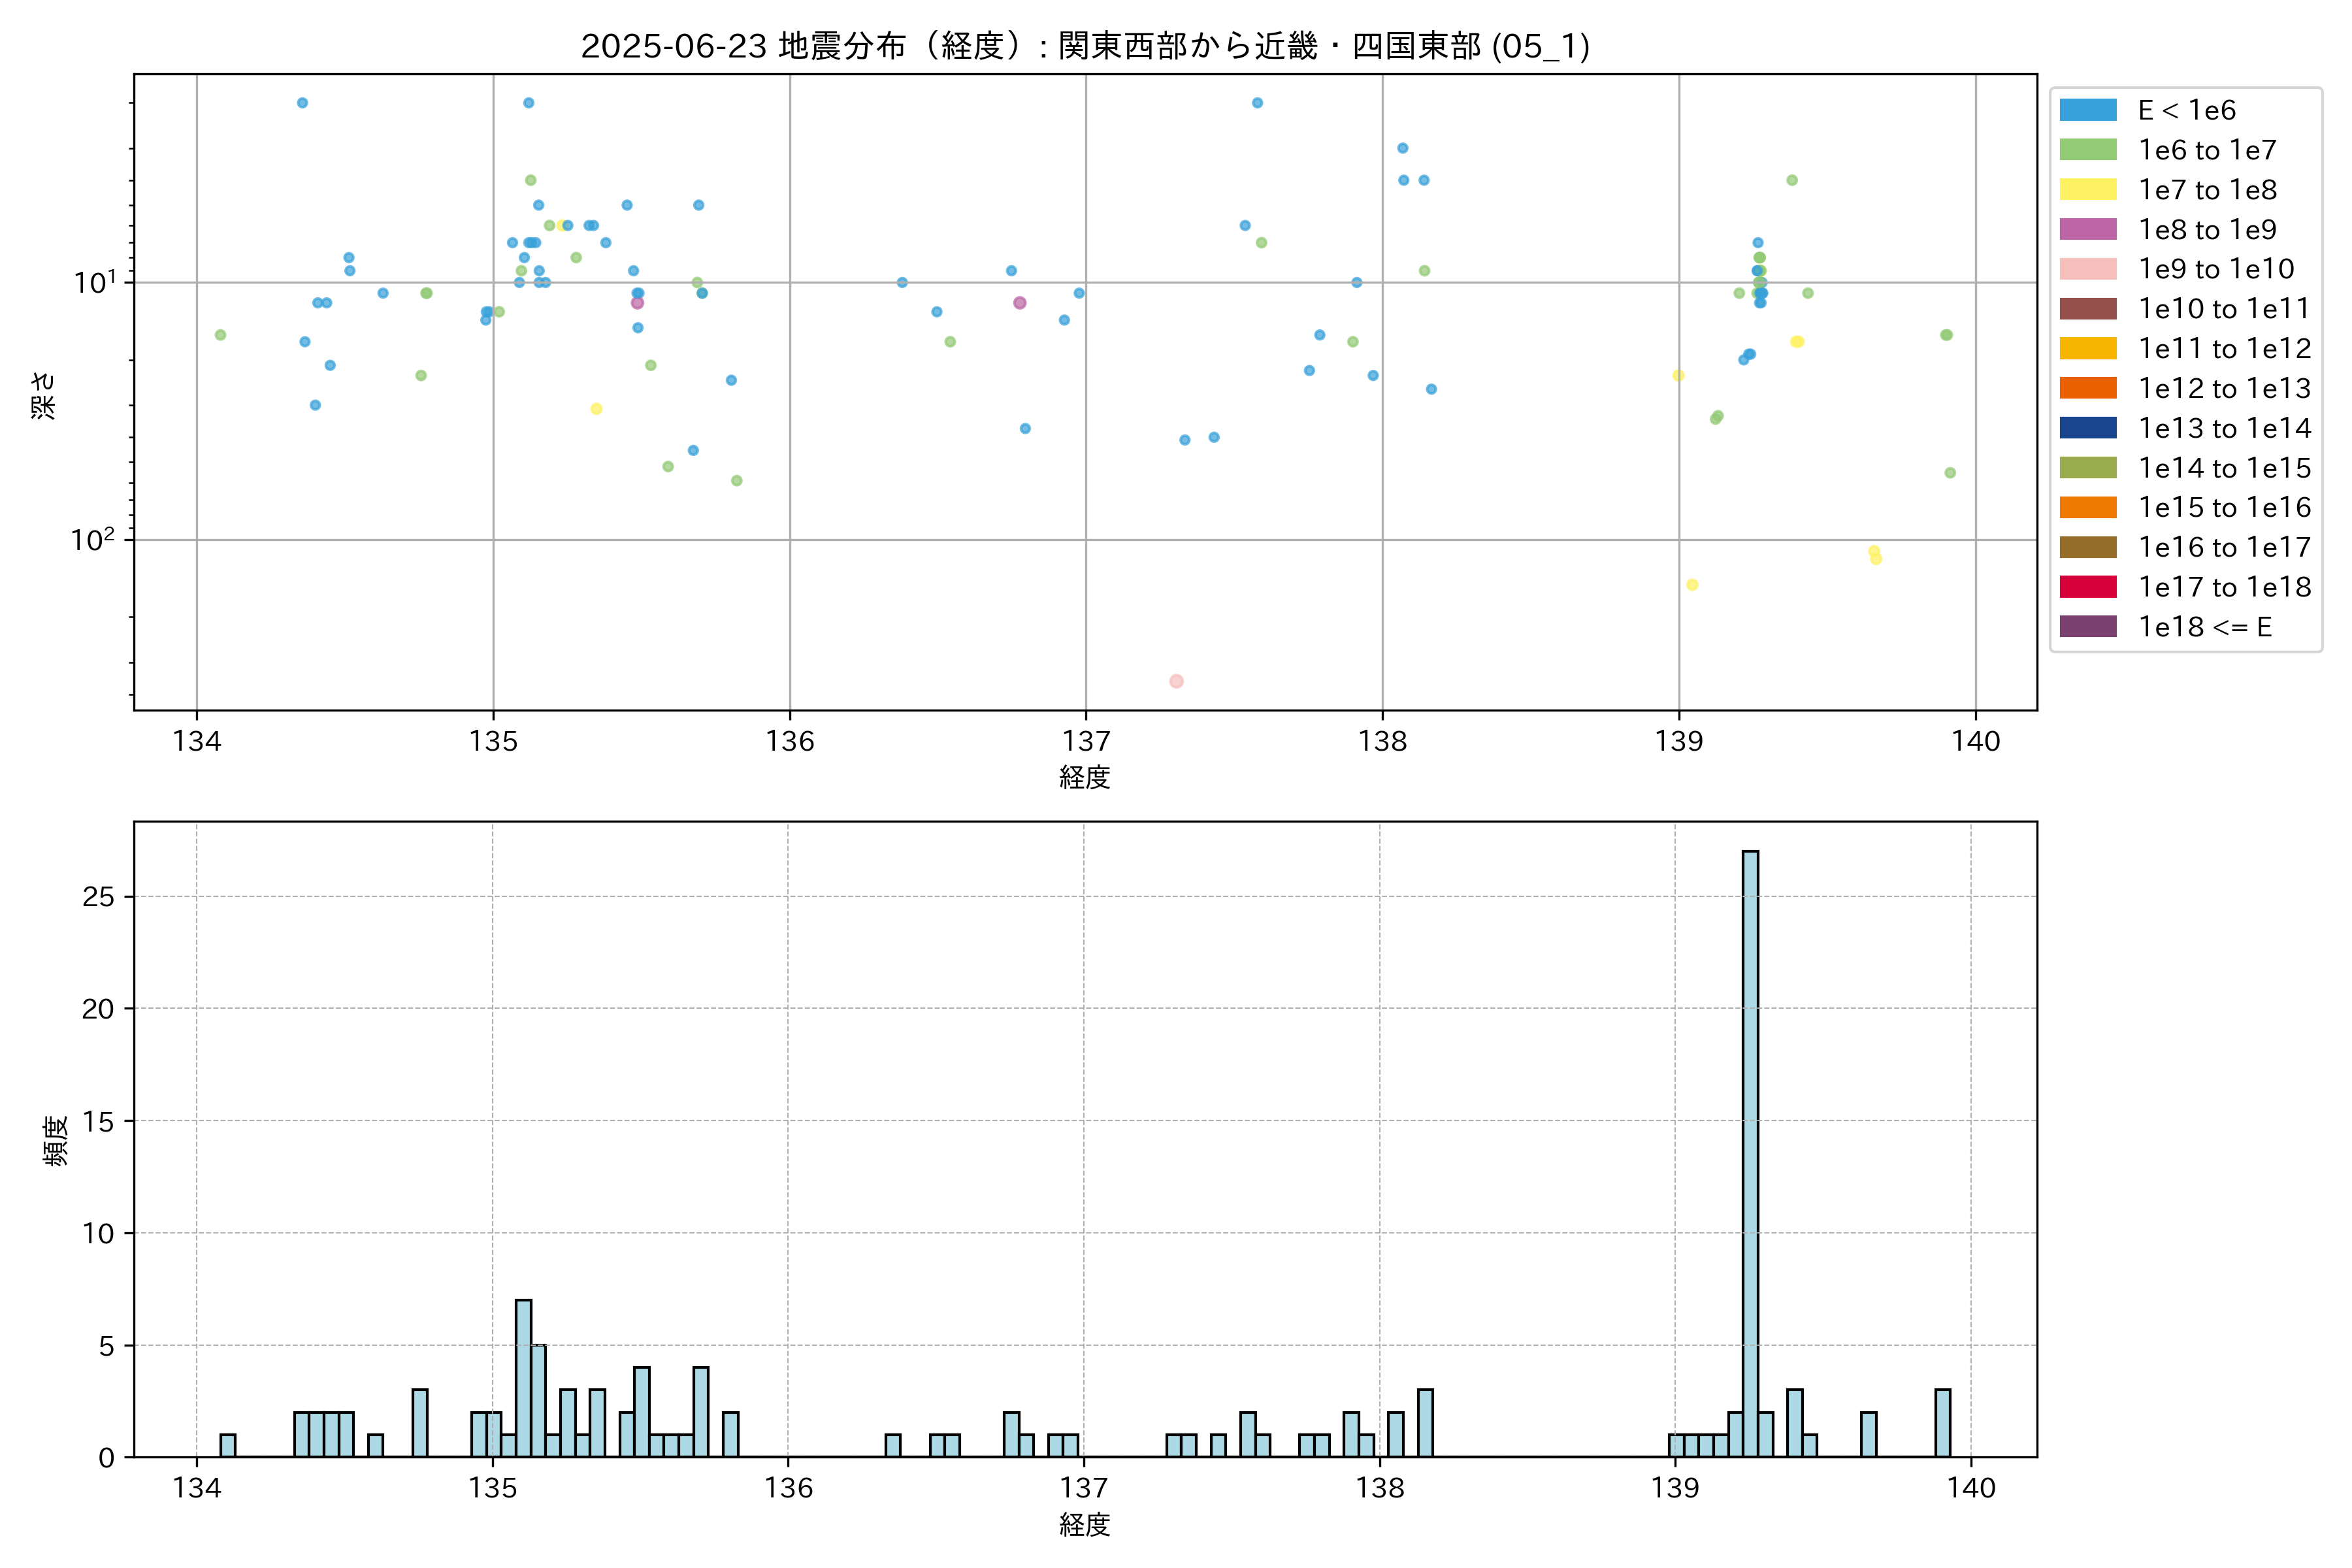
Task: Click the tallest histogram bar near 139.25
Action: 1750,1150
